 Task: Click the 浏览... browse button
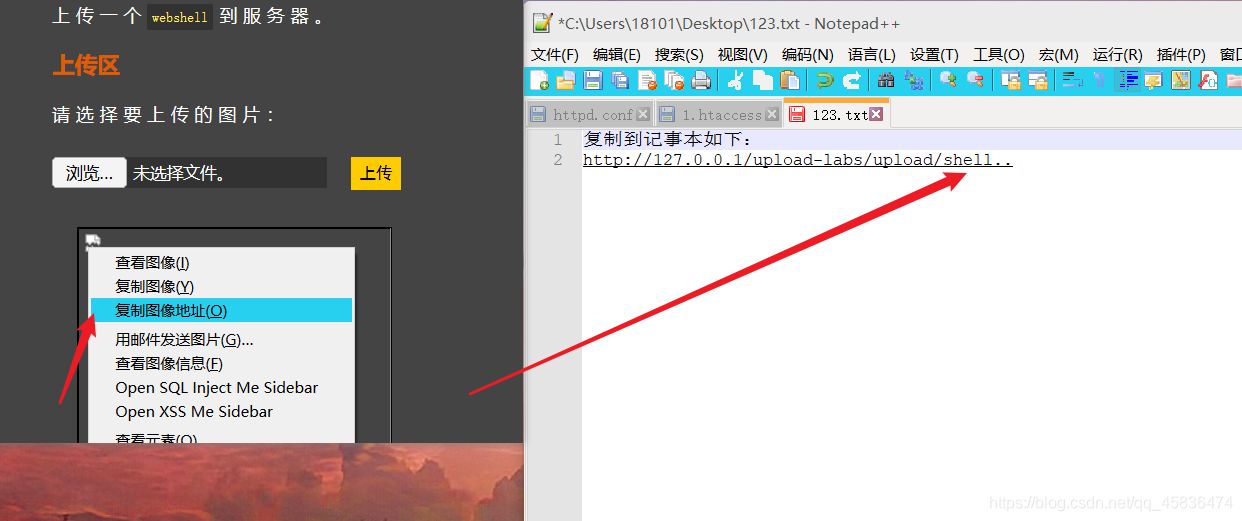click(89, 173)
